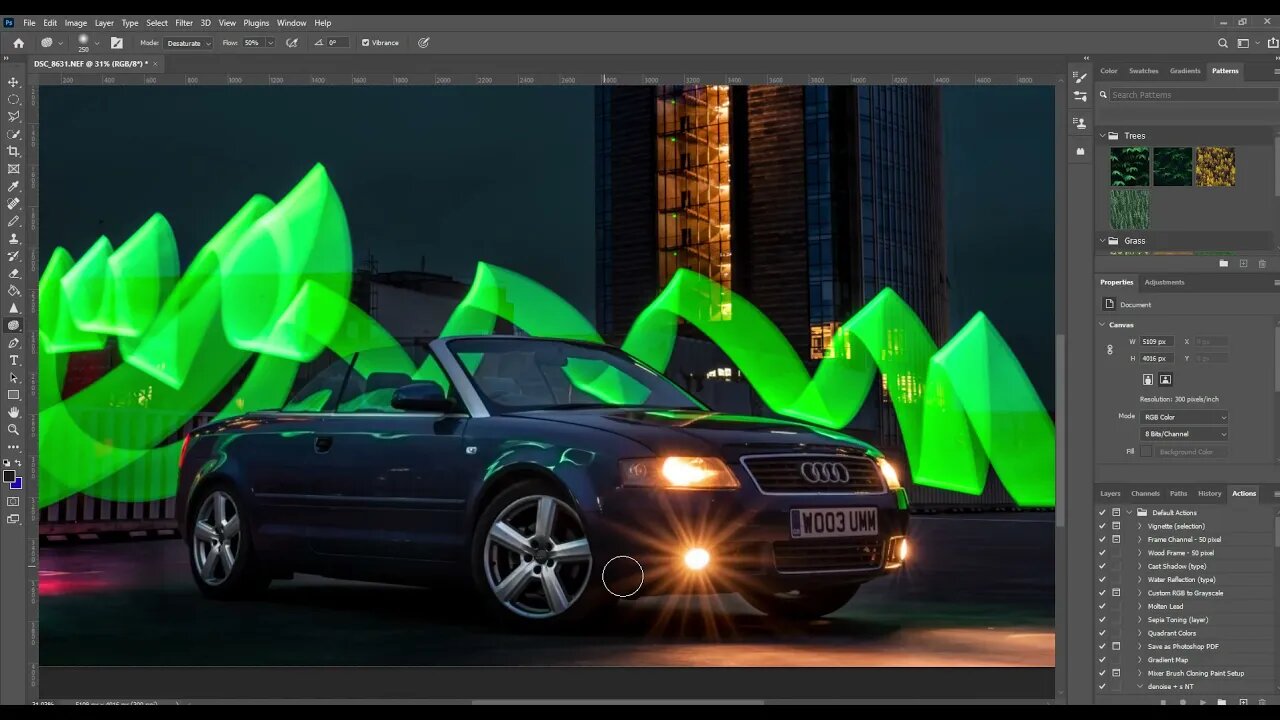Select the Pen tool
Image resolution: width=1280 pixels, height=720 pixels.
pos(14,343)
